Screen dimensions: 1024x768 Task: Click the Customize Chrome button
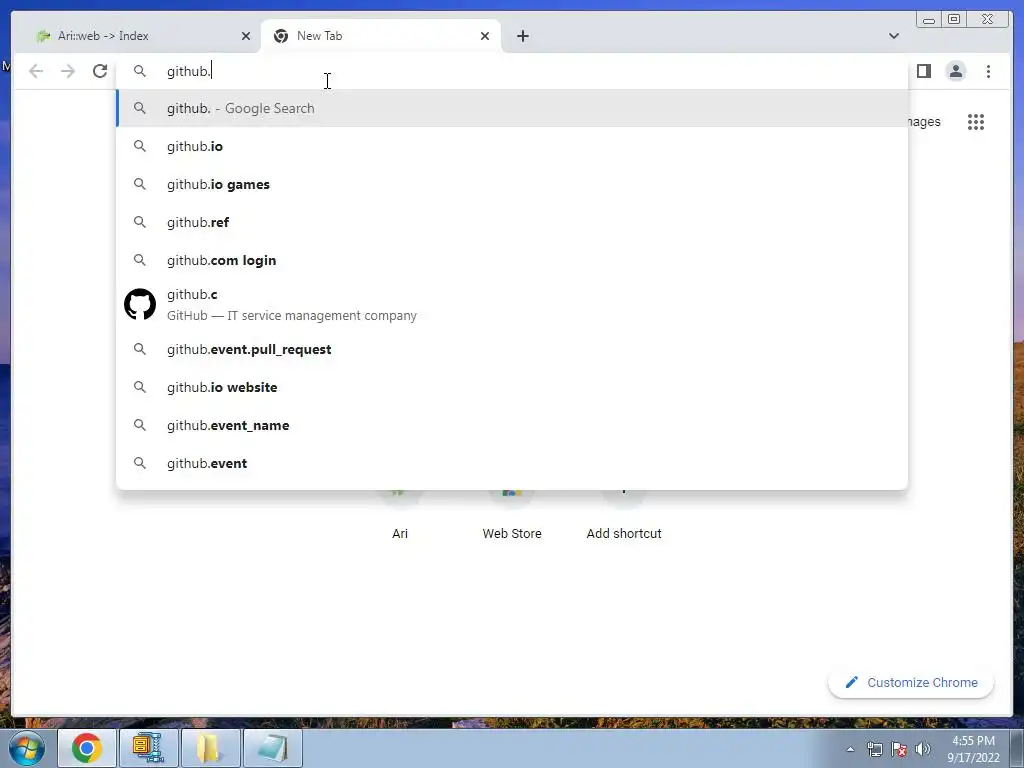point(911,682)
